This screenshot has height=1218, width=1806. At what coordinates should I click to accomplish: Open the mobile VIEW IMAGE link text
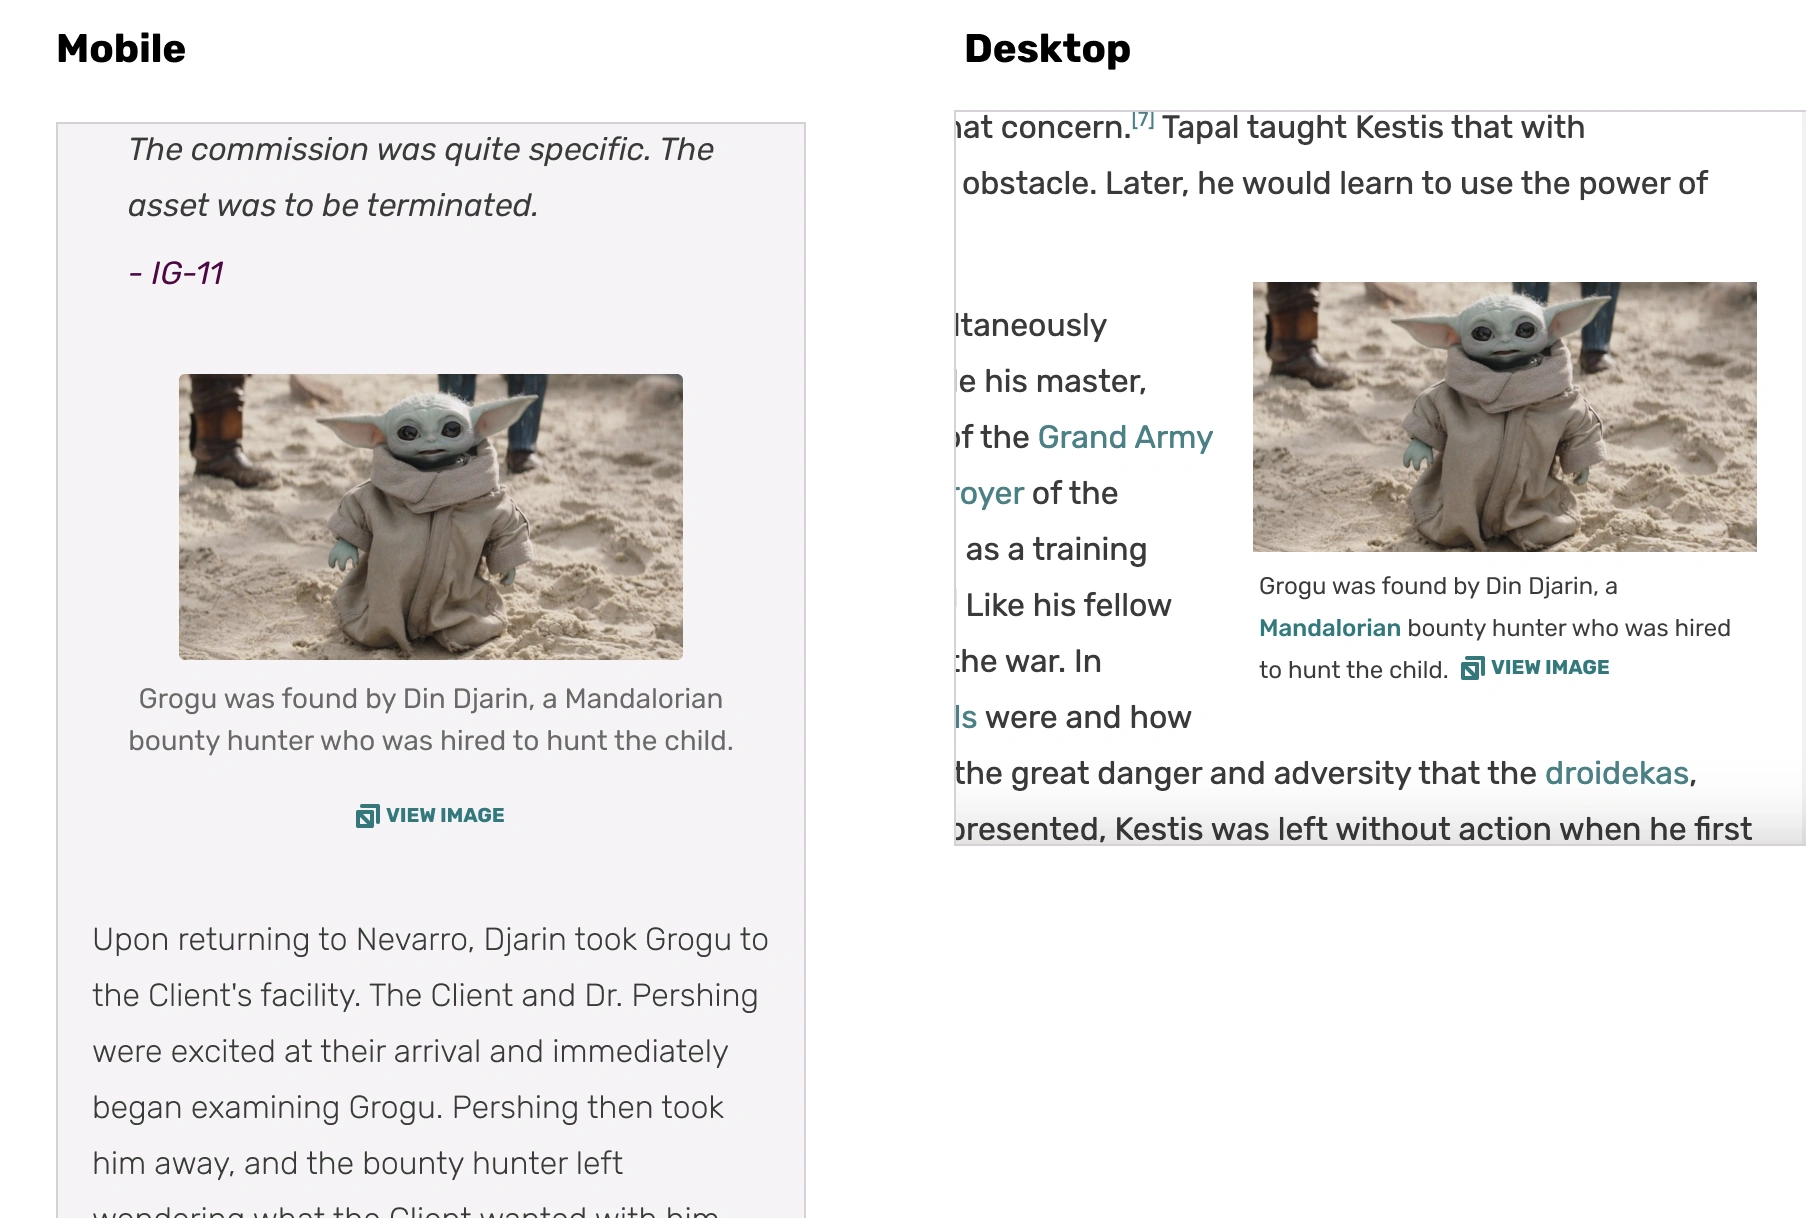tap(445, 815)
